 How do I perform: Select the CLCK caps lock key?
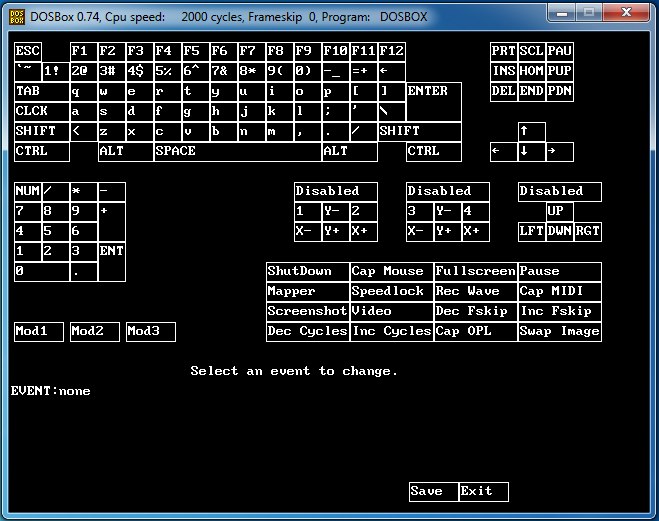click(42, 111)
